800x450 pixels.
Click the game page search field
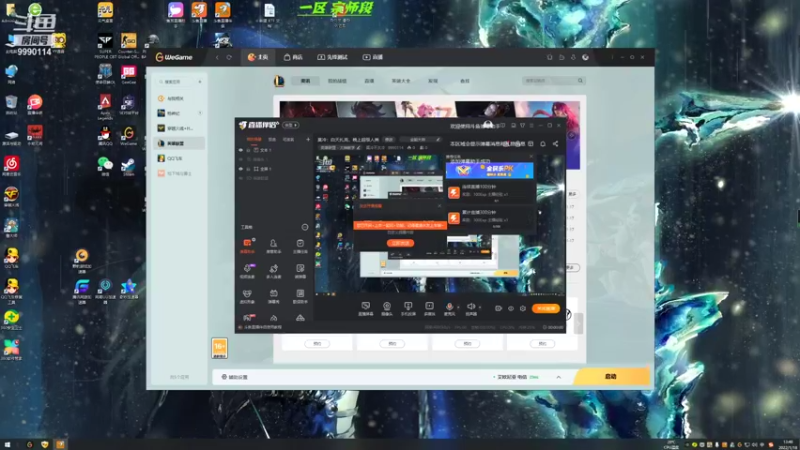[554, 81]
